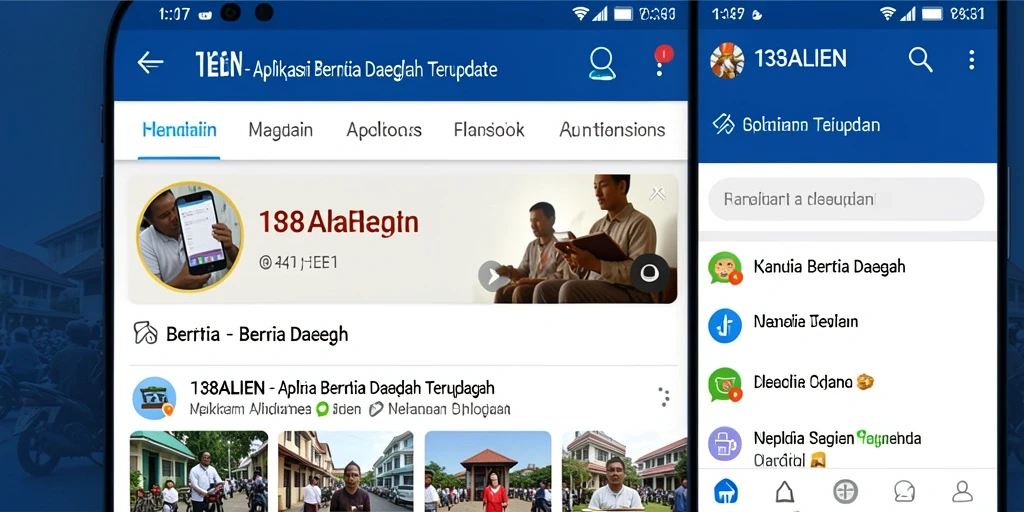Viewport: 1024px width, 512px height.
Task: Open the 138ALIEN post avatar icon
Action: pyautogui.click(x=154, y=398)
